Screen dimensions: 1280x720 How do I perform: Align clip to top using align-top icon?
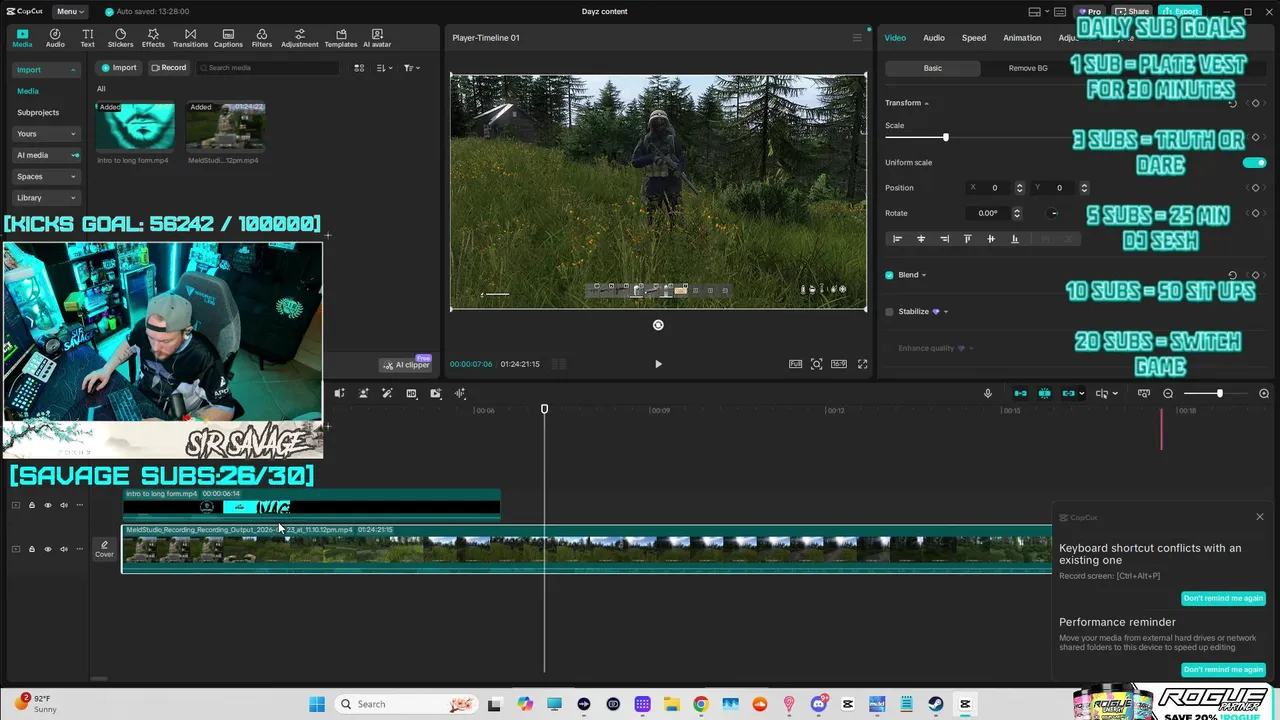(967, 239)
